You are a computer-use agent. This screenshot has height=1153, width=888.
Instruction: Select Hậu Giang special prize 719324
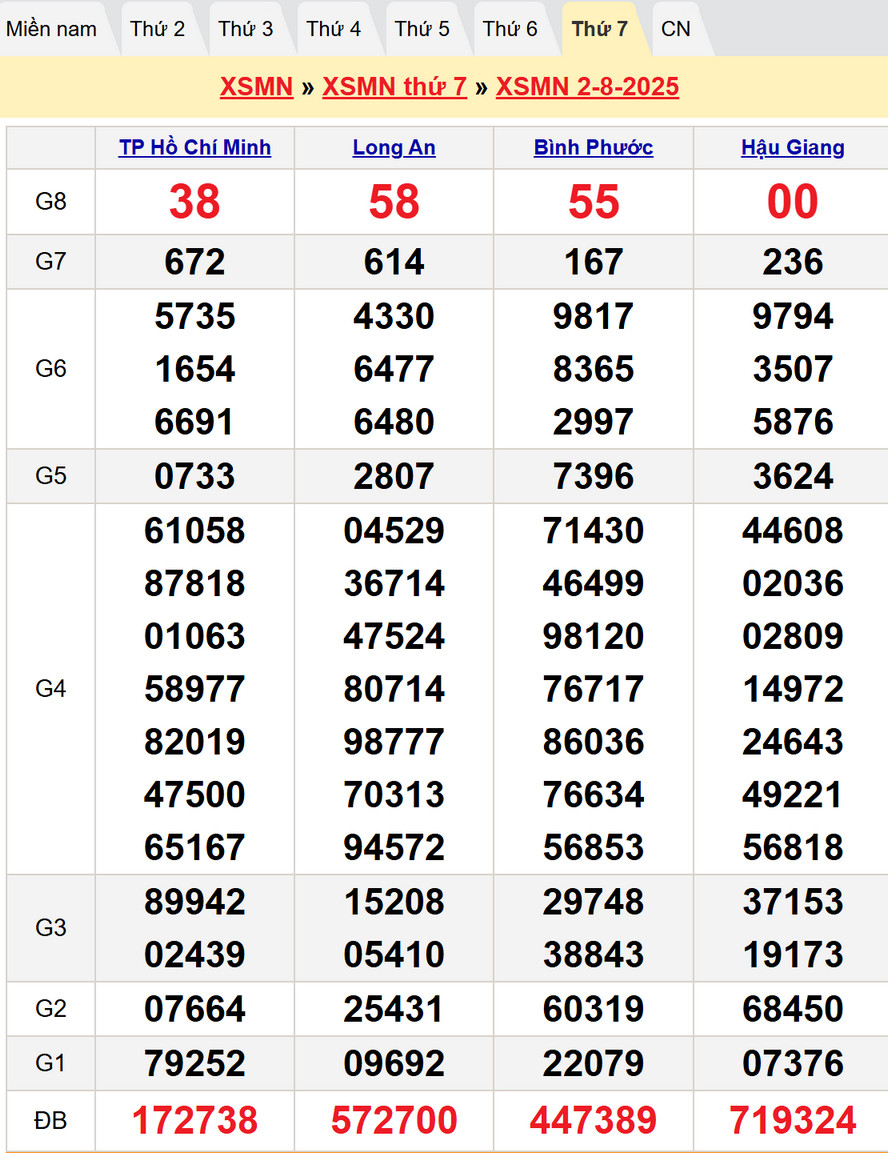click(792, 1121)
